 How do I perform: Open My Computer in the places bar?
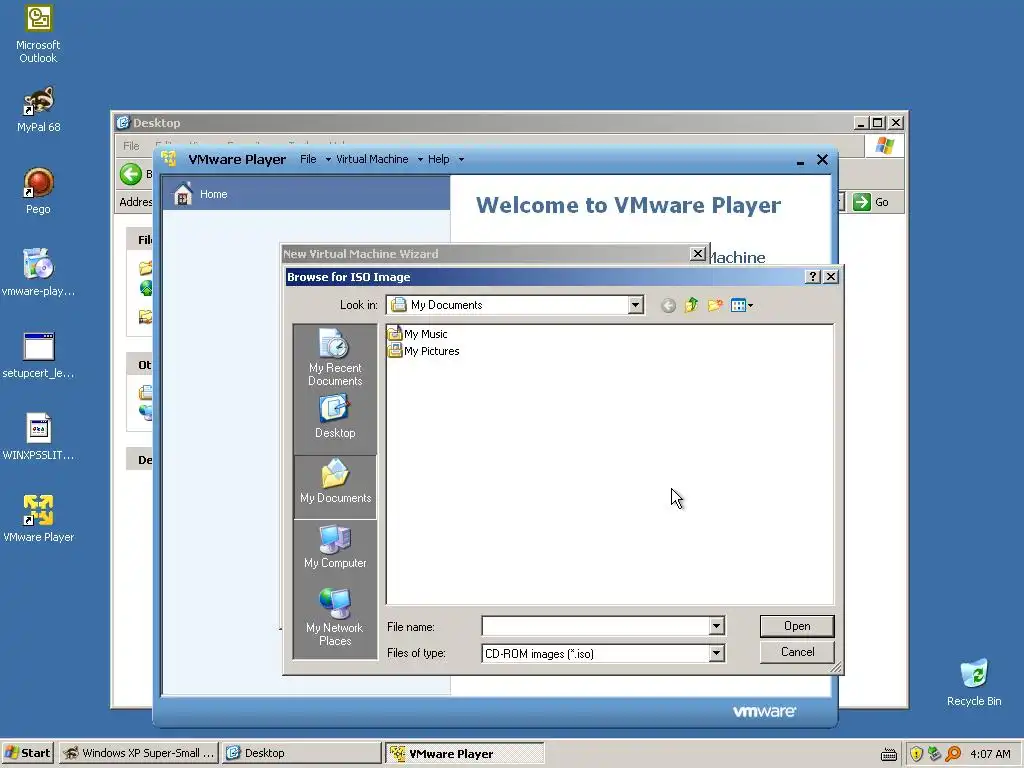pos(335,547)
